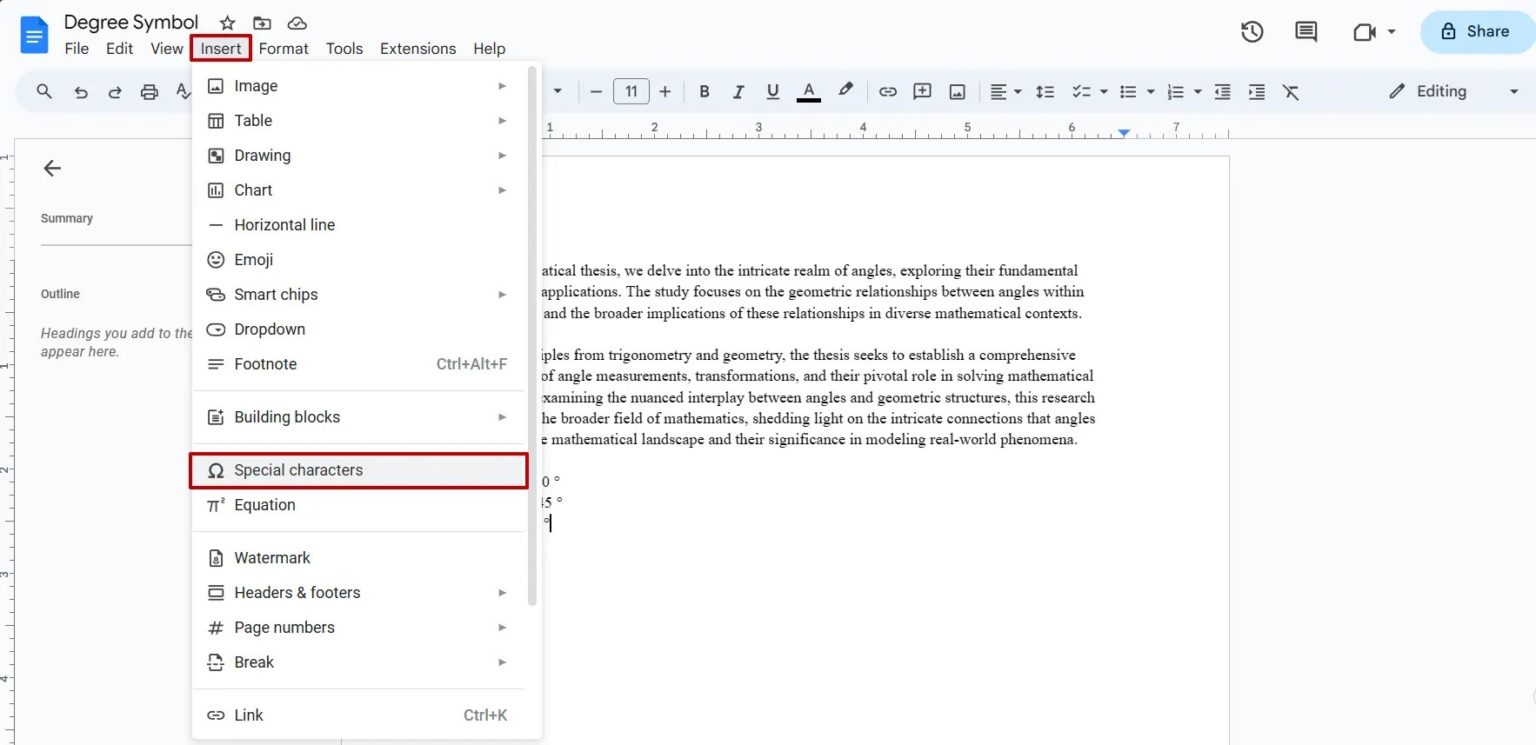Screen dimensions: 1536x745
Task: Toggle bold formatting
Action: pos(704,91)
